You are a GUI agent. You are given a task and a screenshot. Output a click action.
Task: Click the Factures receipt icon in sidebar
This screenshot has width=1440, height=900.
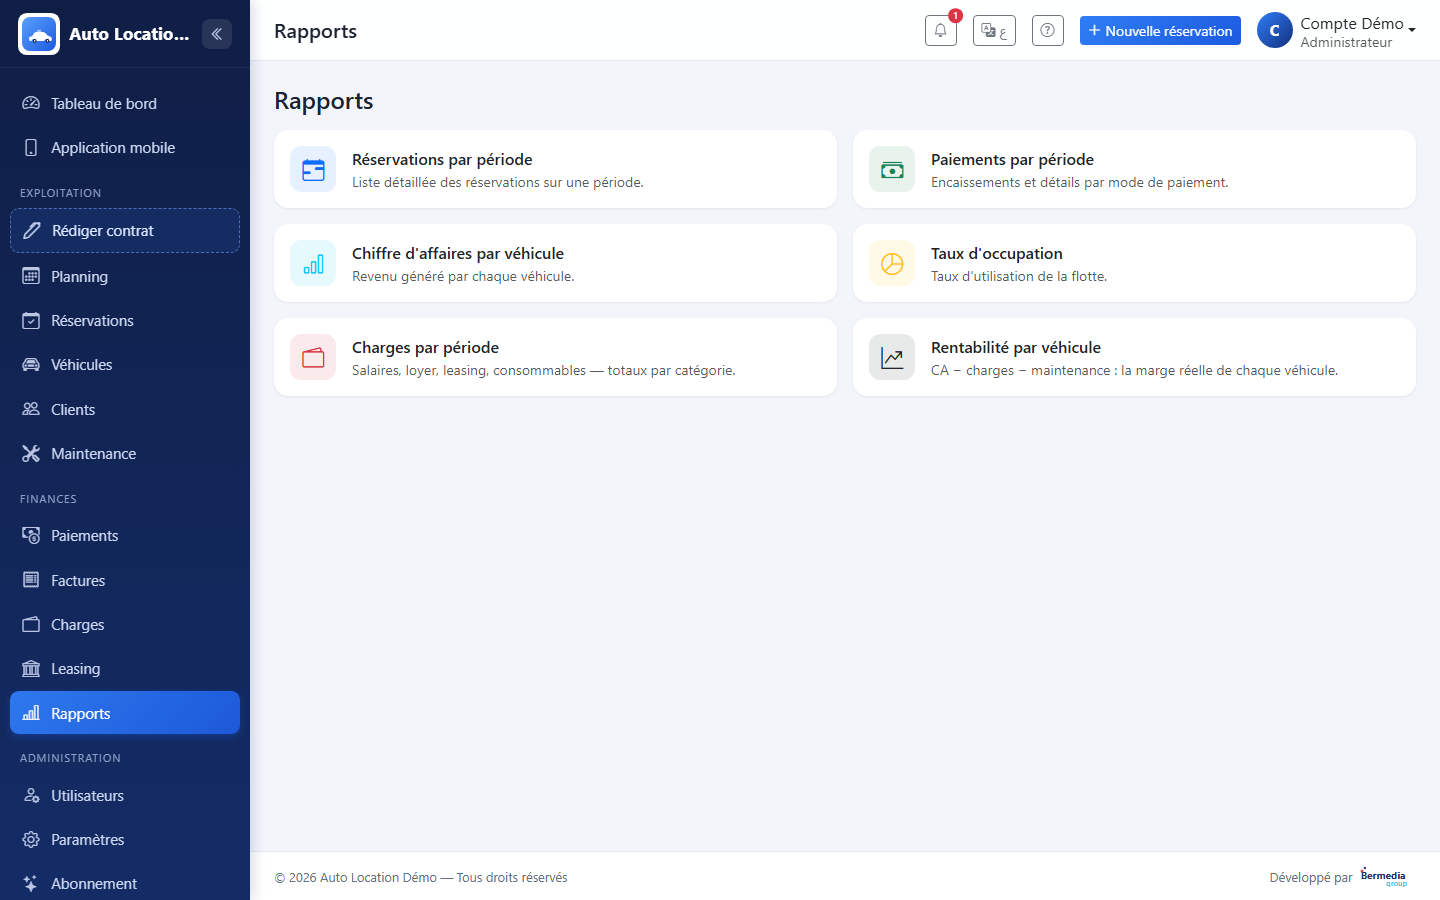[31, 580]
